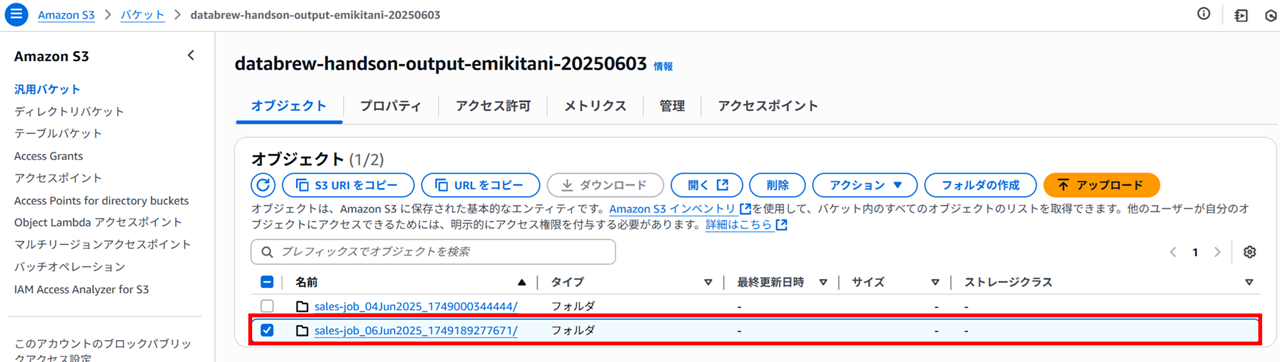This screenshot has width=1280, height=362.
Task: Click the info circle icon in the top right
Action: pyautogui.click(x=1203, y=14)
